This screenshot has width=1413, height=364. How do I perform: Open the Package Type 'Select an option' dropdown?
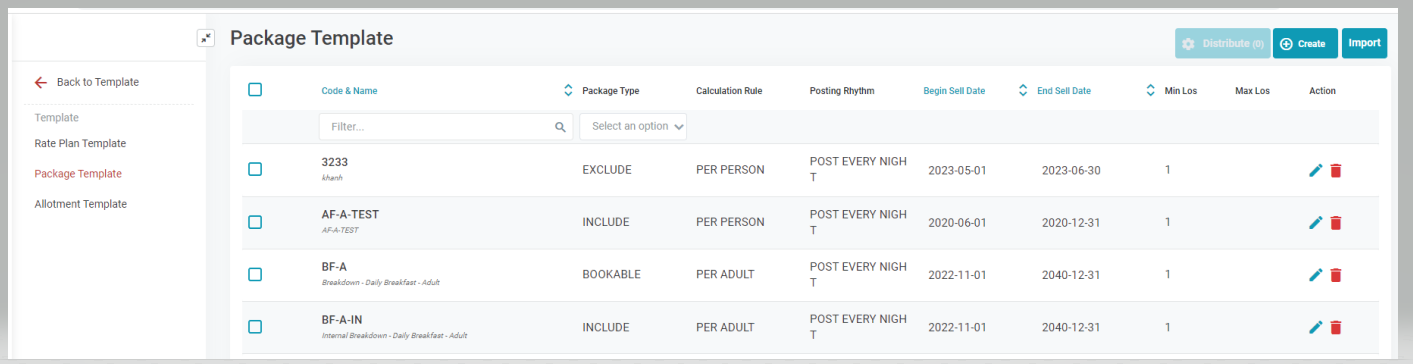click(x=633, y=127)
